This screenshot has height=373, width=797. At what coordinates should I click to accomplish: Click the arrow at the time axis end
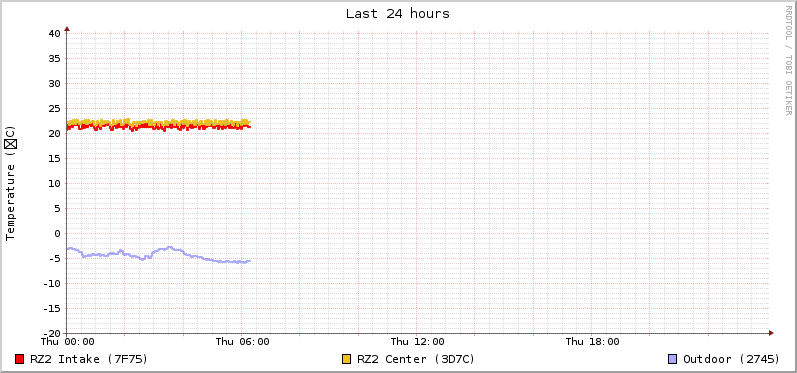pyautogui.click(x=771, y=333)
